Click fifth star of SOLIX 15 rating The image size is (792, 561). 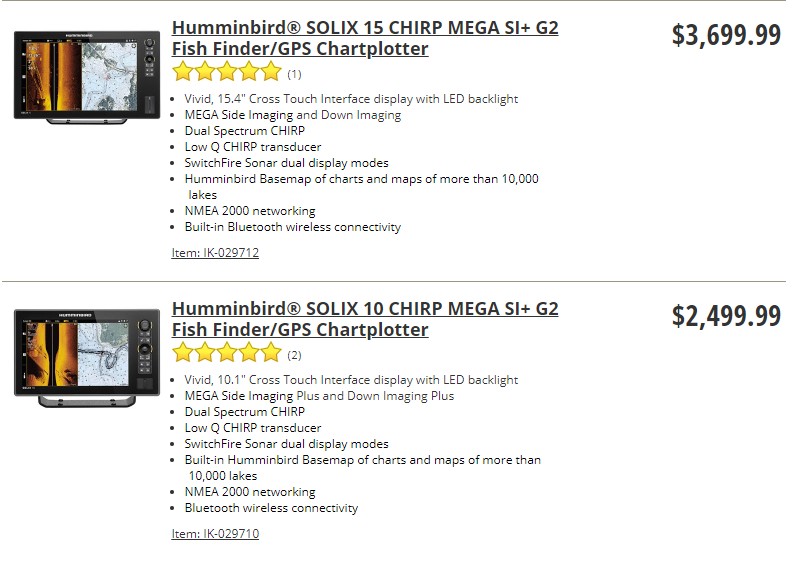click(x=271, y=71)
